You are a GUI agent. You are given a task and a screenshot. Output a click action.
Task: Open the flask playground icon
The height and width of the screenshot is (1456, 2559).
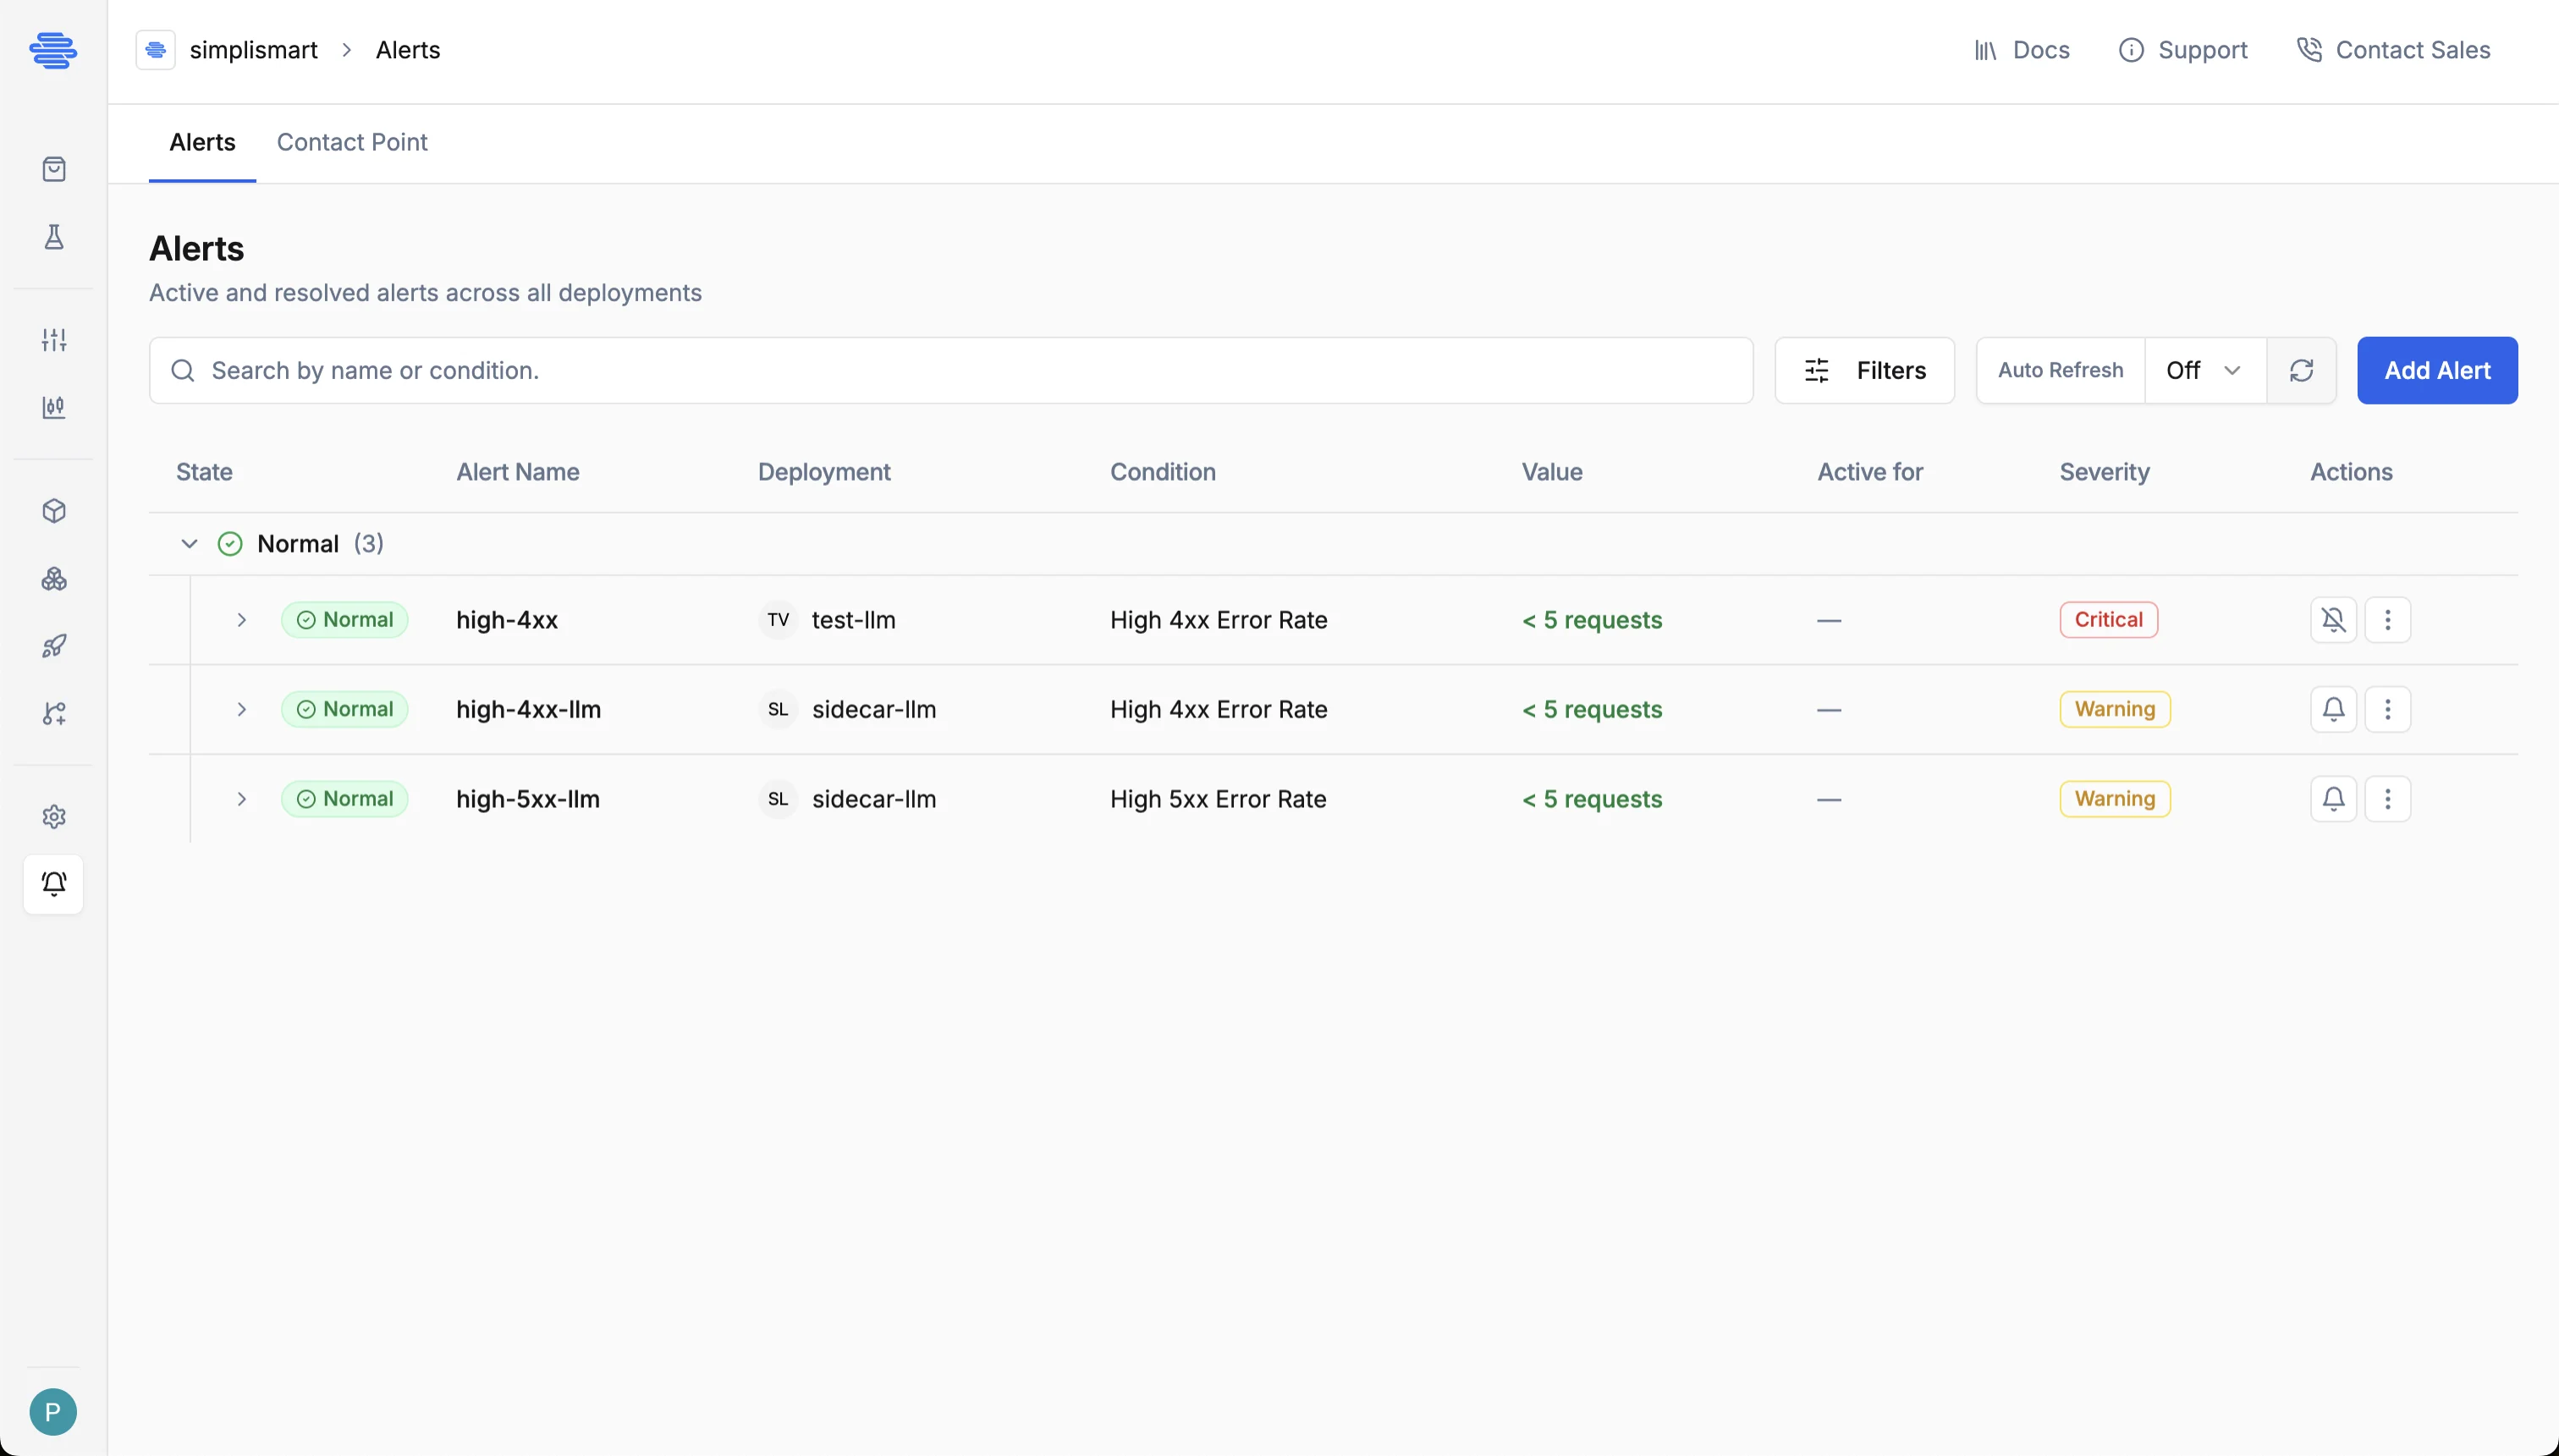pos(54,237)
